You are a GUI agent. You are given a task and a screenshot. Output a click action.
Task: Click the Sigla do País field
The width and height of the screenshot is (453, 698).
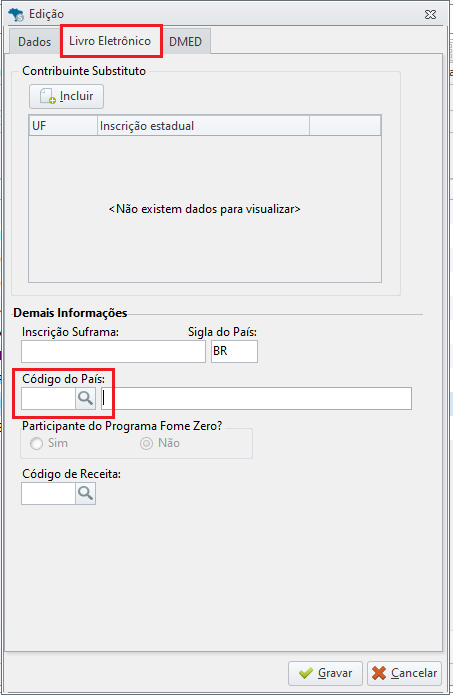[x=234, y=352]
